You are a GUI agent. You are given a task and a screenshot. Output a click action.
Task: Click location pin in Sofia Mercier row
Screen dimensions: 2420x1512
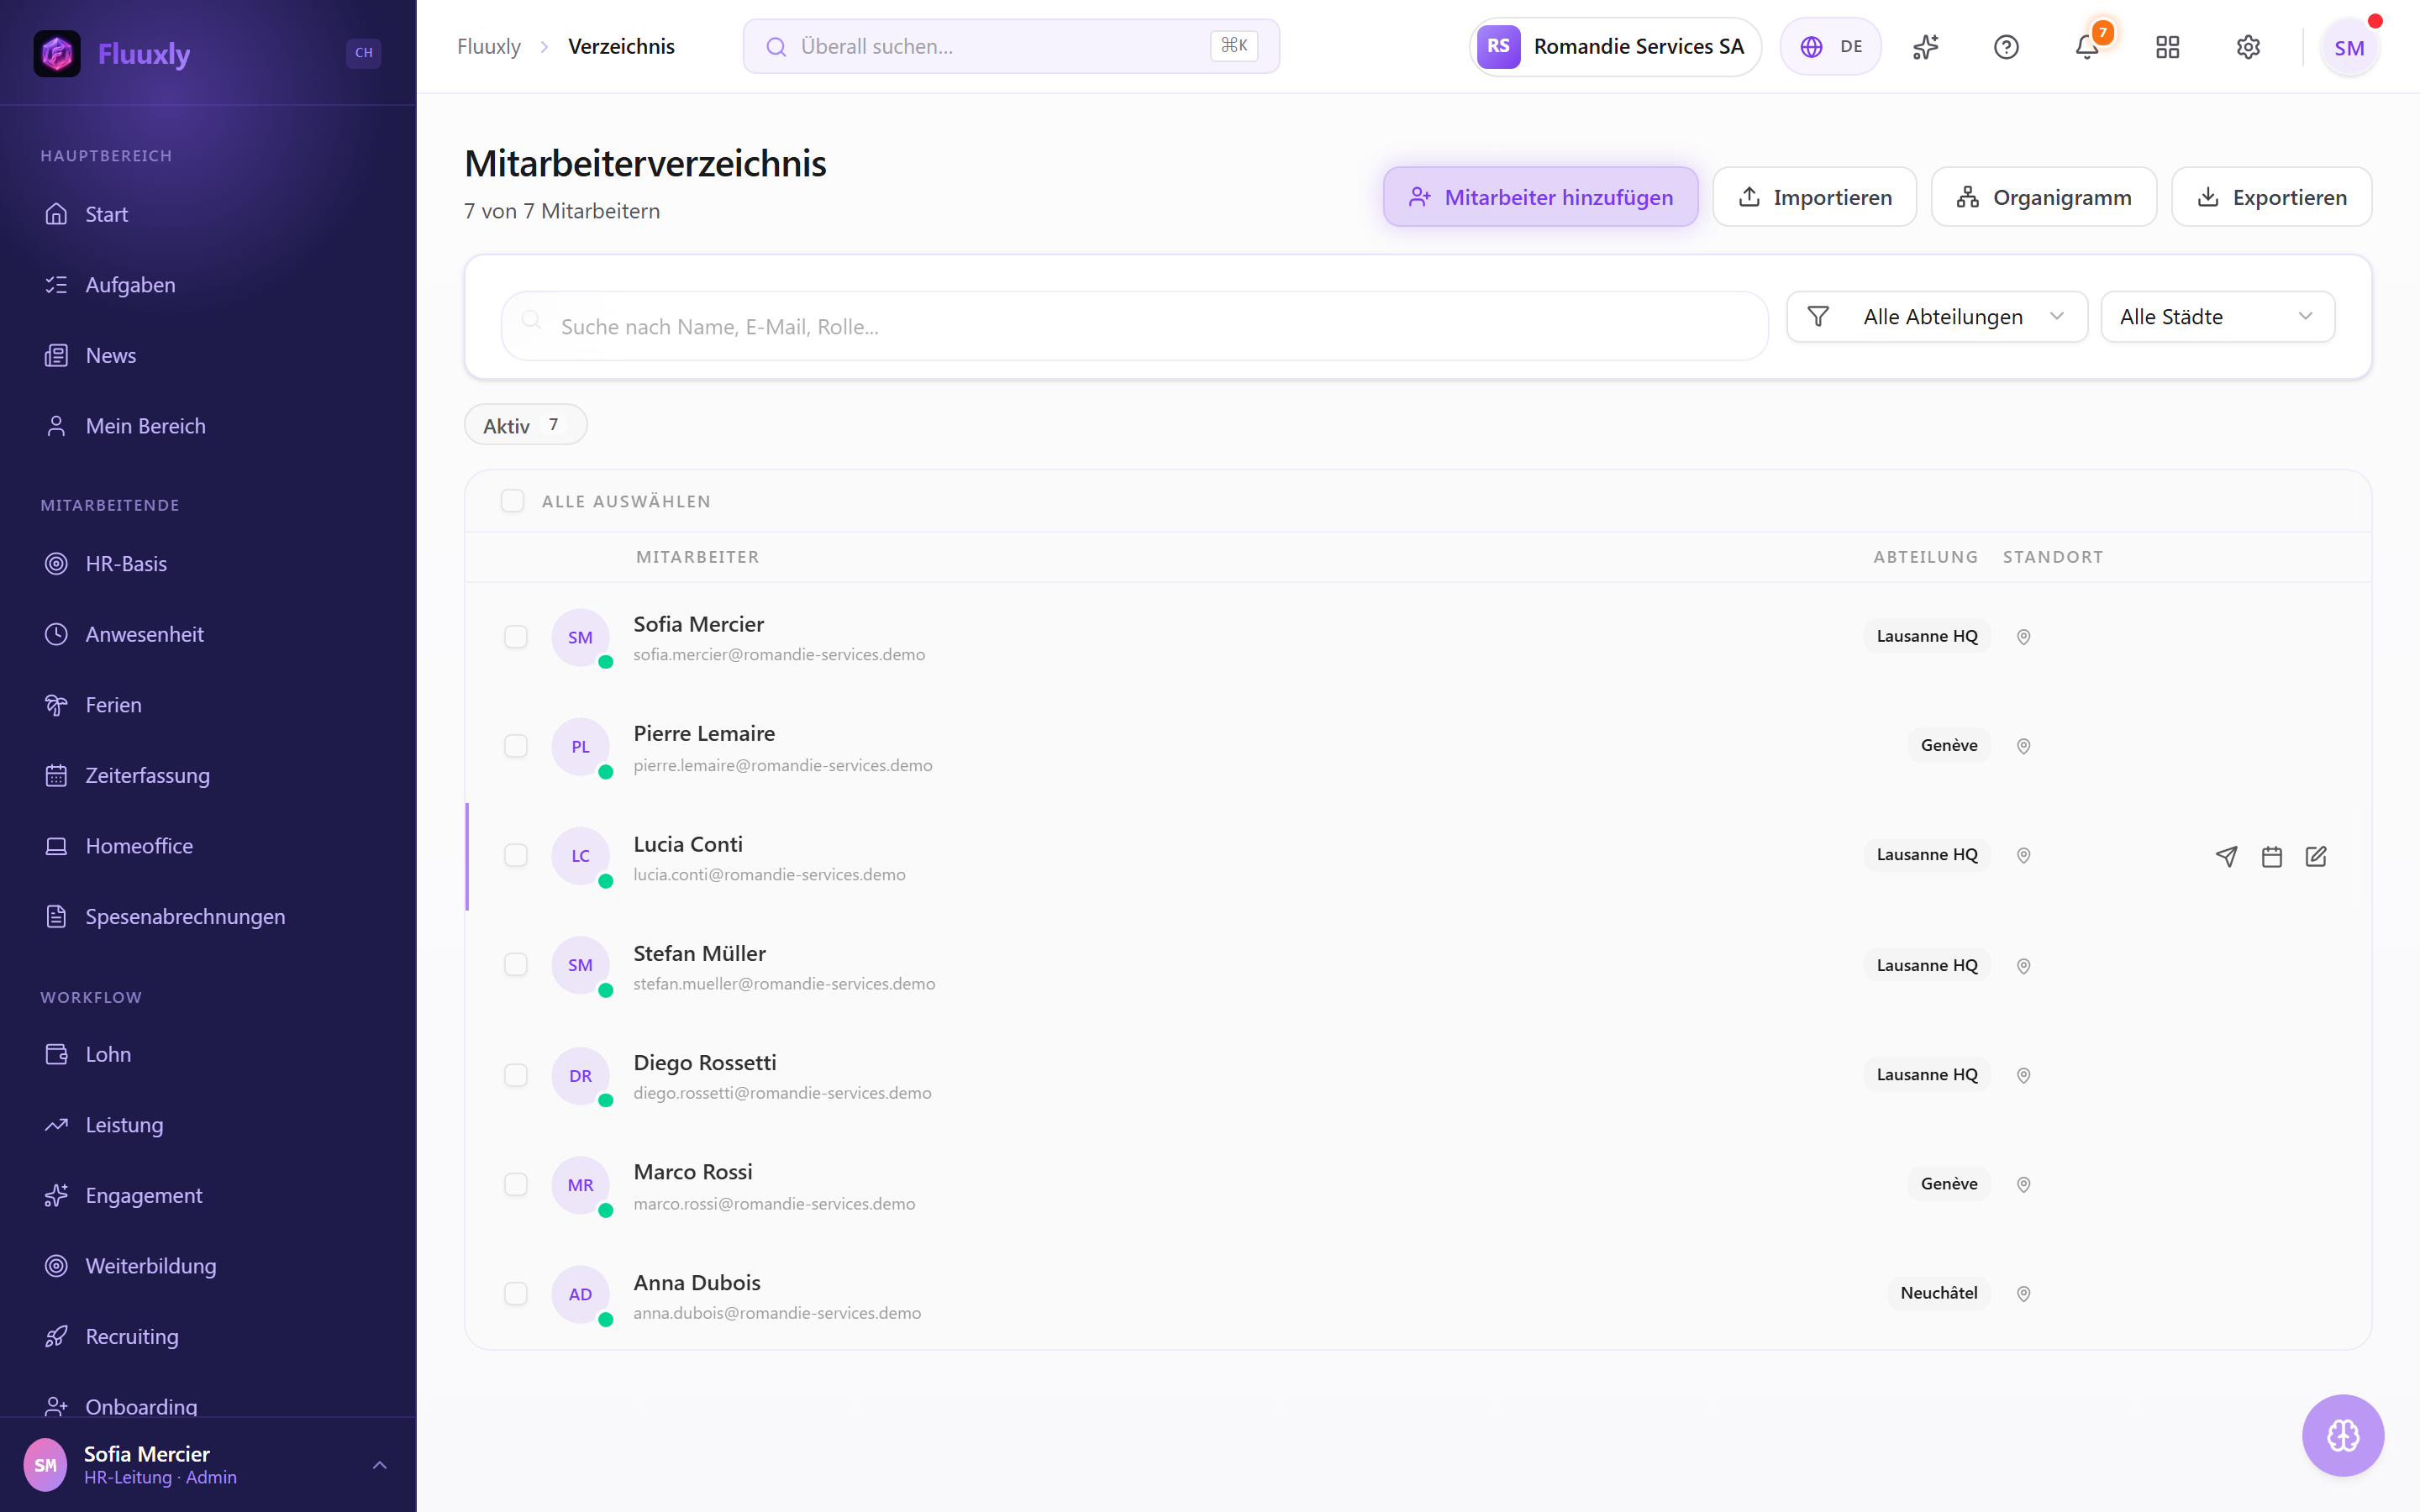pos(2023,637)
